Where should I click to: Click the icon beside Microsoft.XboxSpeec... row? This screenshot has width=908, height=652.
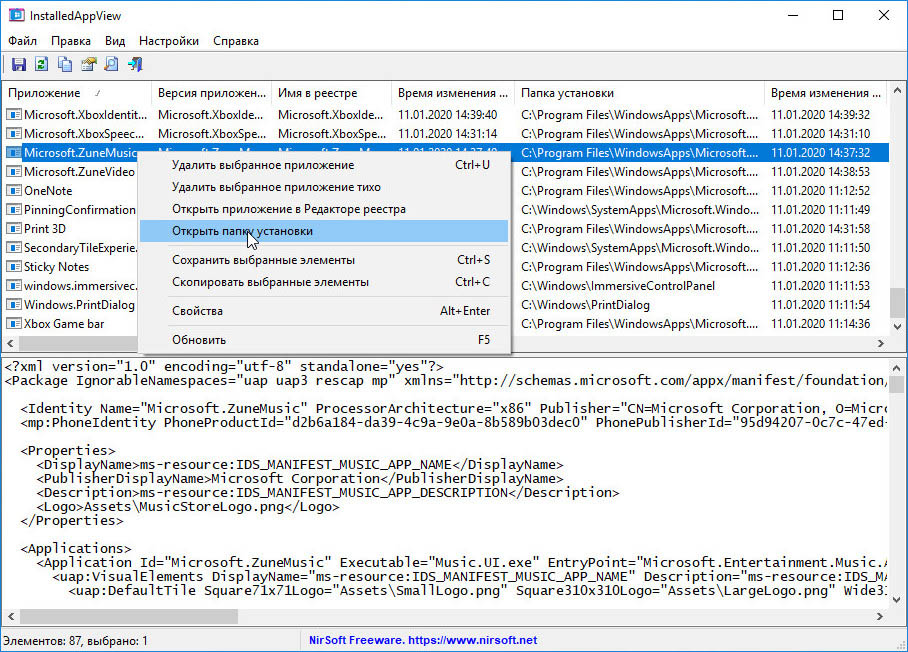pyautogui.click(x=14, y=134)
